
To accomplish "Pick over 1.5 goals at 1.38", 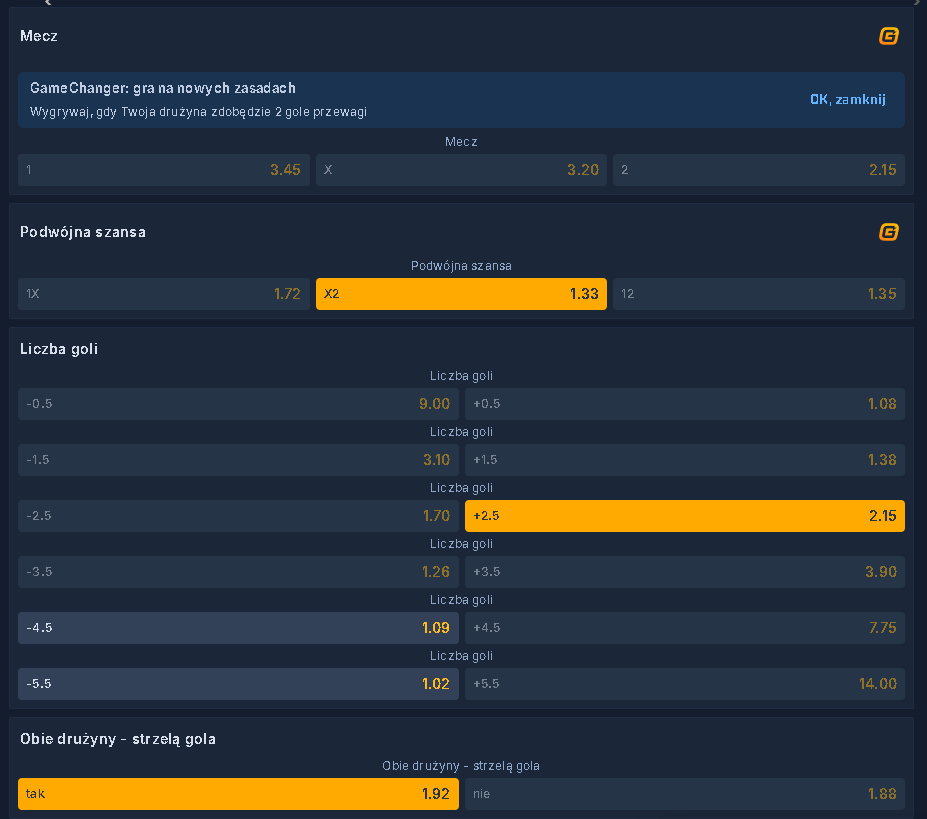I will click(684, 460).
